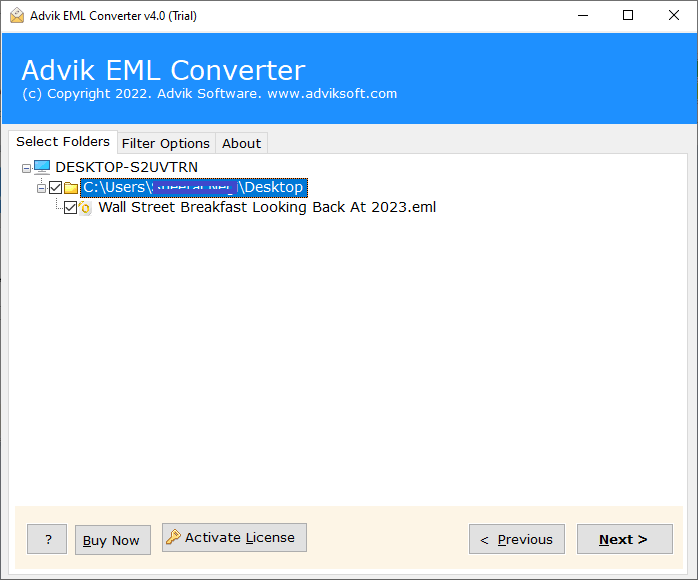Click the Buy Now button
This screenshot has width=699, height=582.
tap(112, 540)
